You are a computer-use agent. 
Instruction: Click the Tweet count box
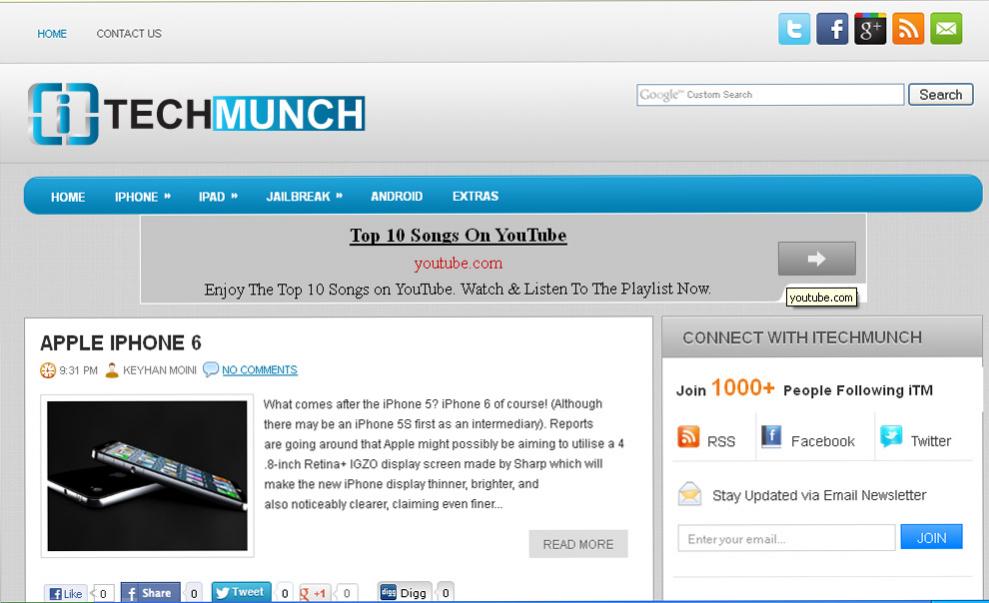pos(284,593)
